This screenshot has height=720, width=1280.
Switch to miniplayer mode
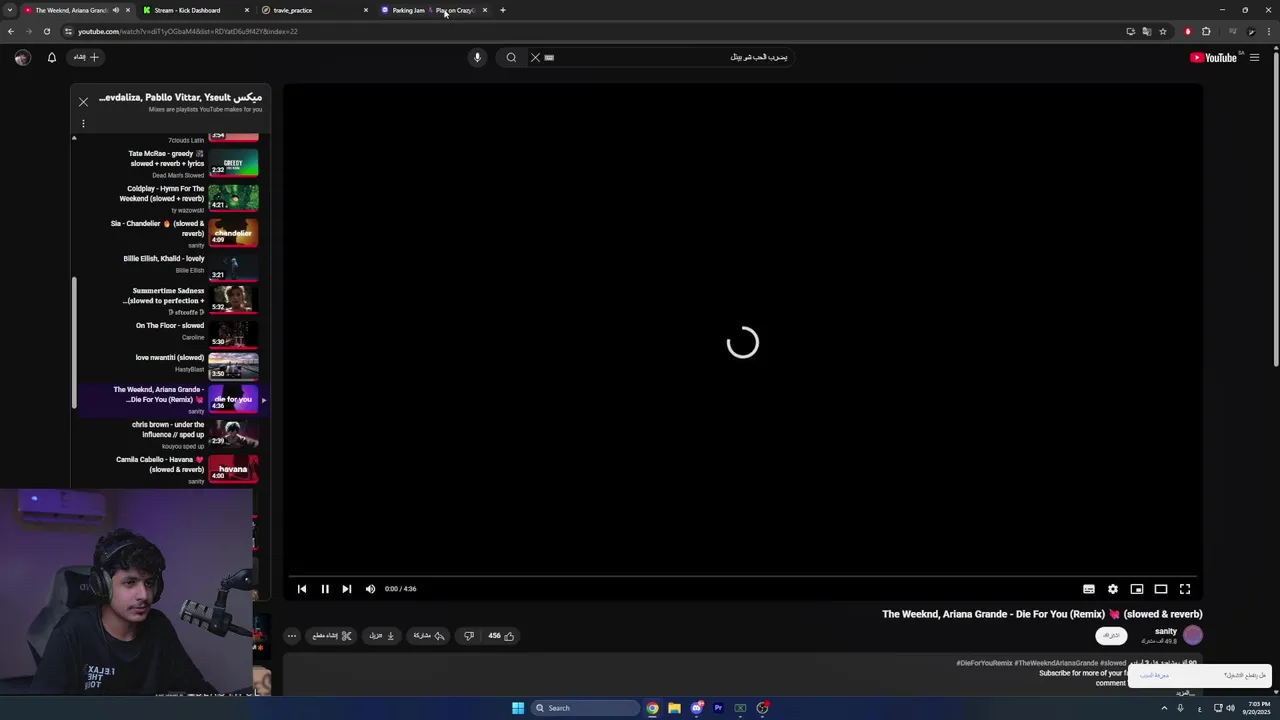coord(1137,589)
